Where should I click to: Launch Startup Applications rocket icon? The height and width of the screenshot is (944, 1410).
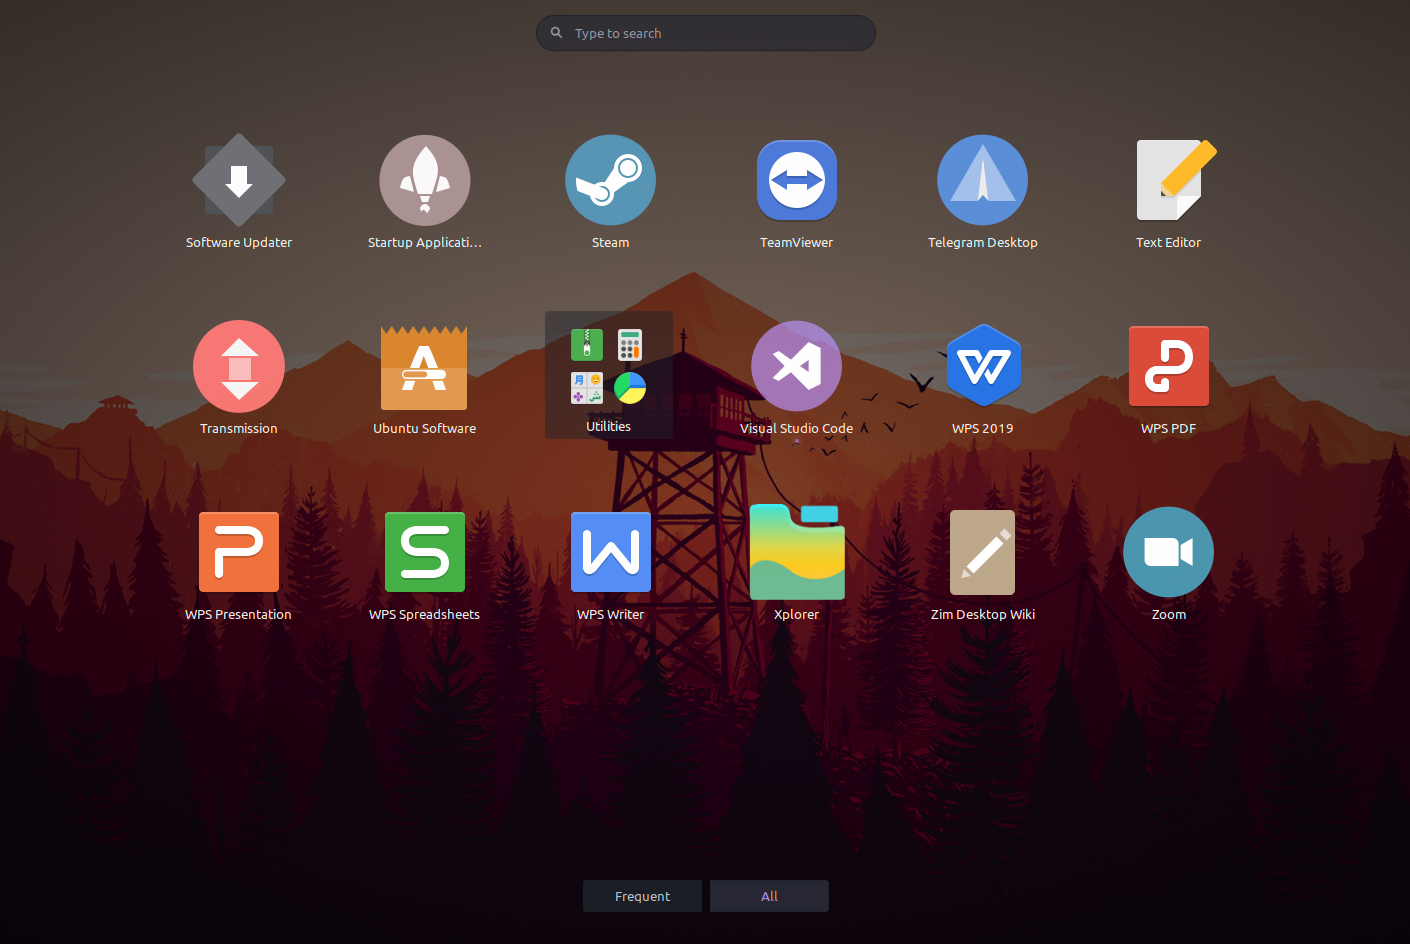click(425, 181)
